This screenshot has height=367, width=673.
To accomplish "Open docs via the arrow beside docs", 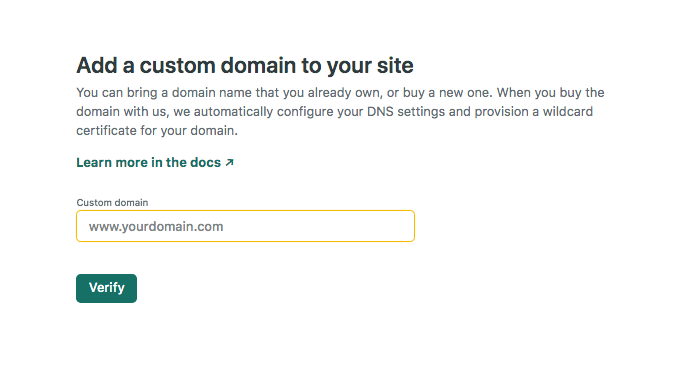I will (x=230, y=162).
